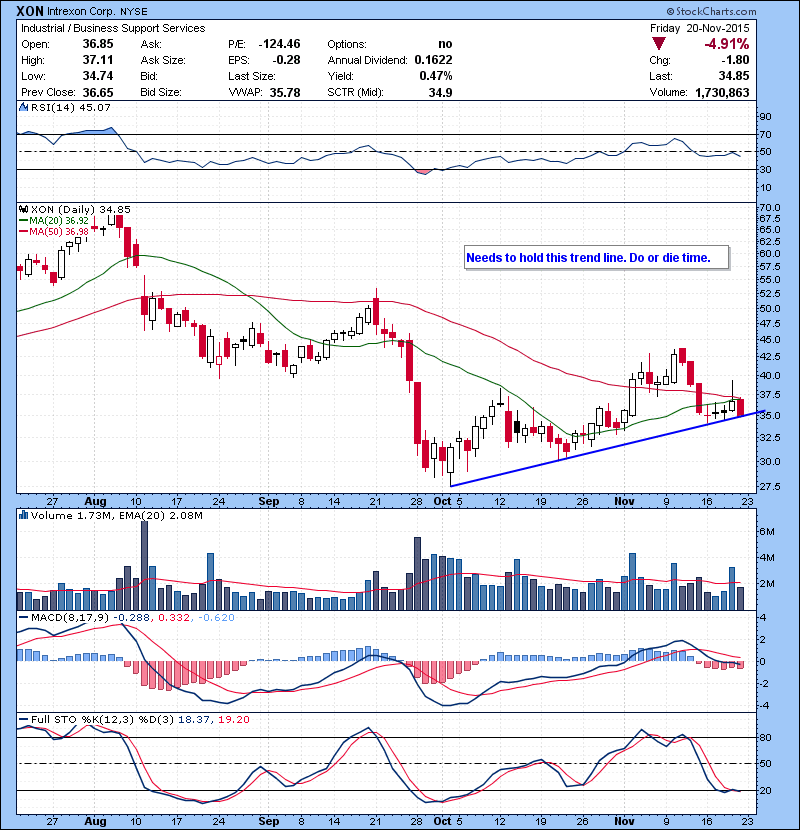Click the MACD(8,17,9) panel label
This screenshot has height=830, width=800.
coord(70,618)
